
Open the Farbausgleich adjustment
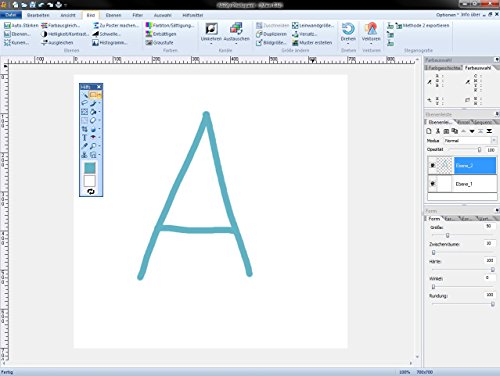60,25
